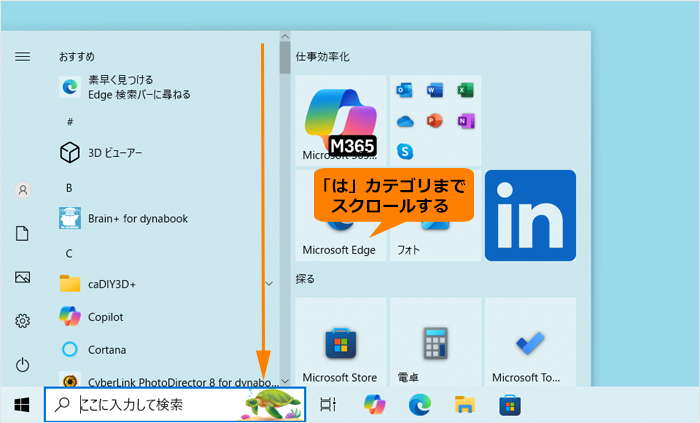The width and height of the screenshot is (700, 423).
Task: Click the Windows Start button
Action: (22, 405)
